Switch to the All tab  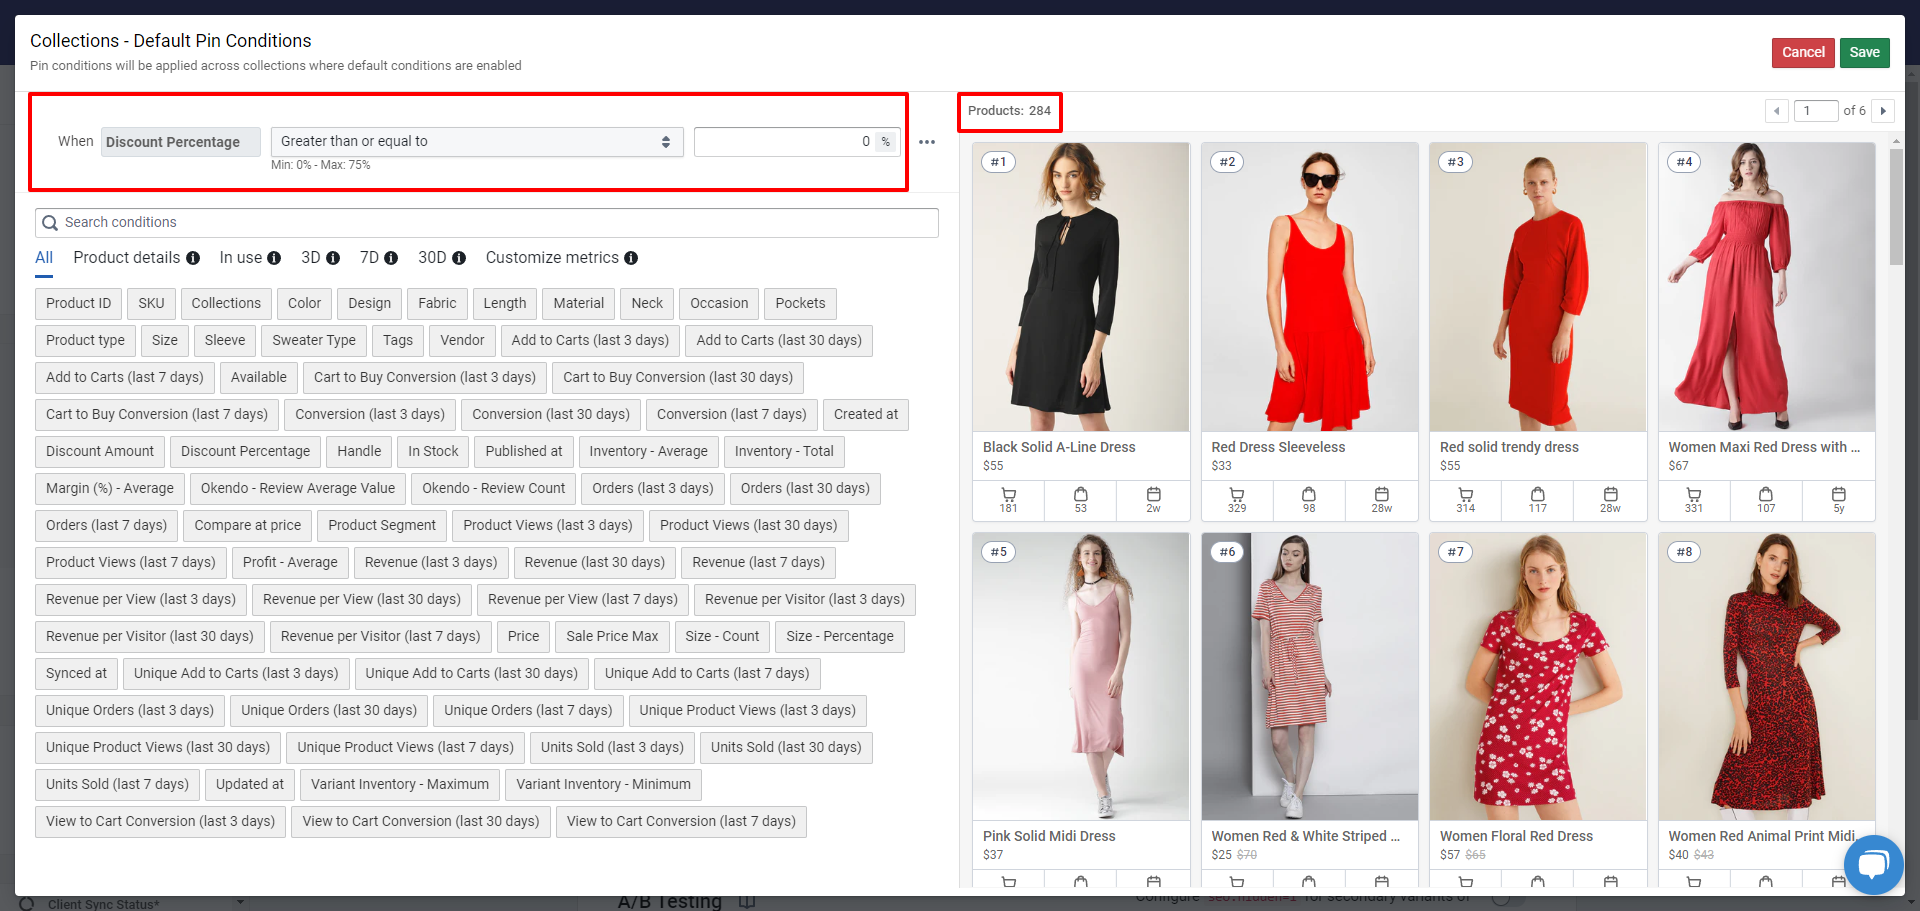[x=44, y=258]
